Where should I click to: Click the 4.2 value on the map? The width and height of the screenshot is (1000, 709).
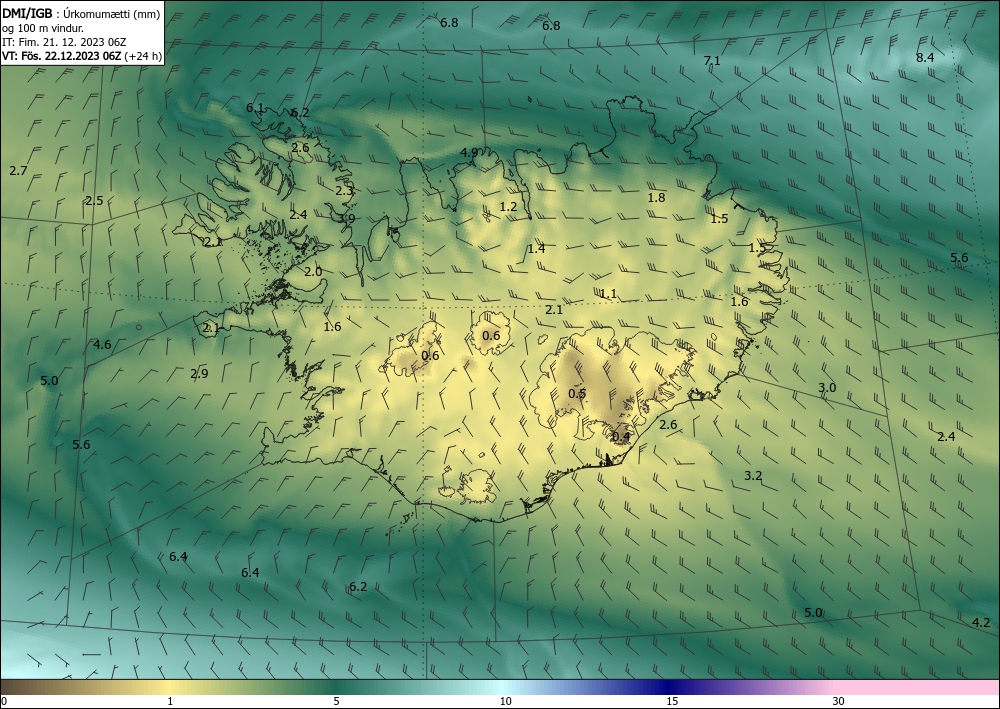(982, 623)
